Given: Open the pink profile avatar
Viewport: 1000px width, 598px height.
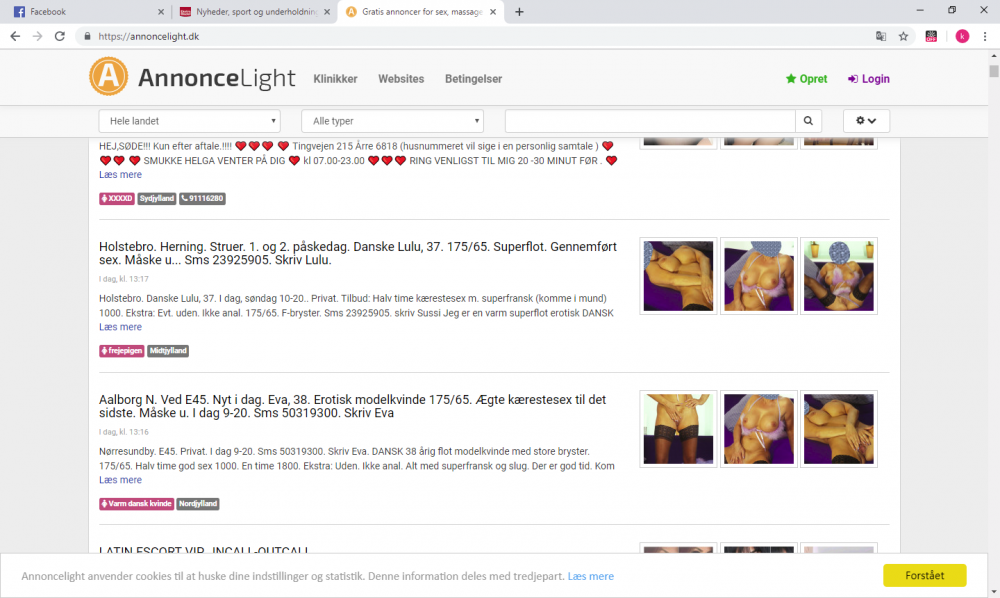Looking at the screenshot, I should (x=962, y=36).
